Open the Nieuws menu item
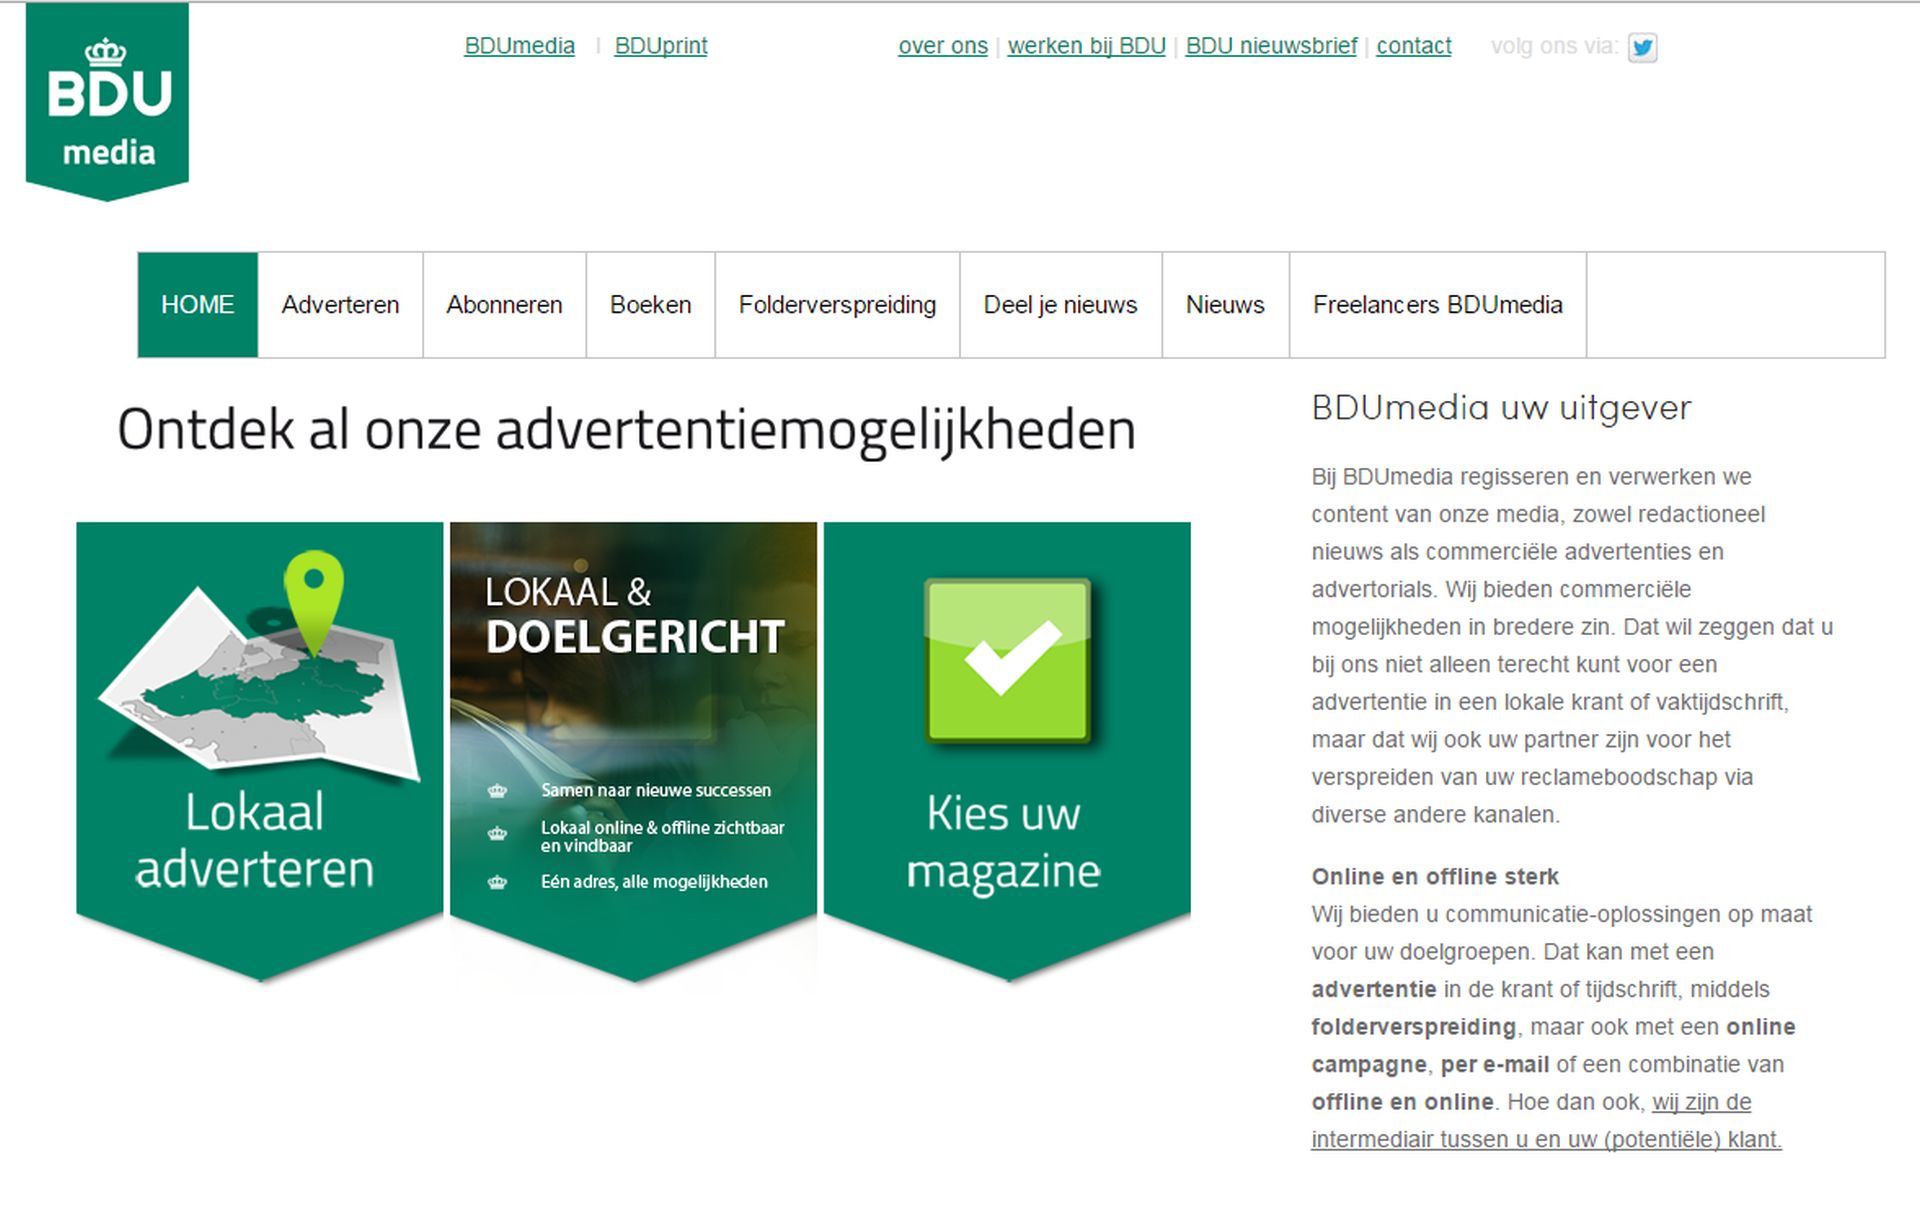 1225,305
